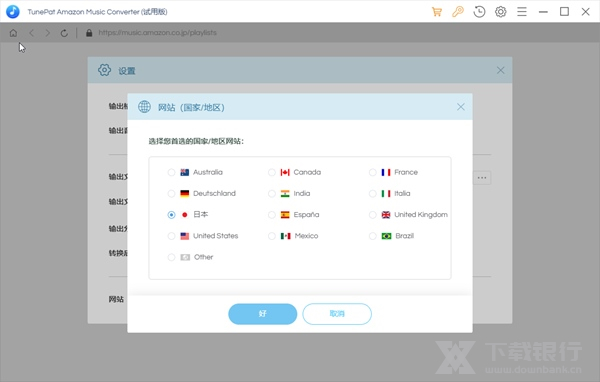Open the conversion history clock icon

[x=479, y=12]
